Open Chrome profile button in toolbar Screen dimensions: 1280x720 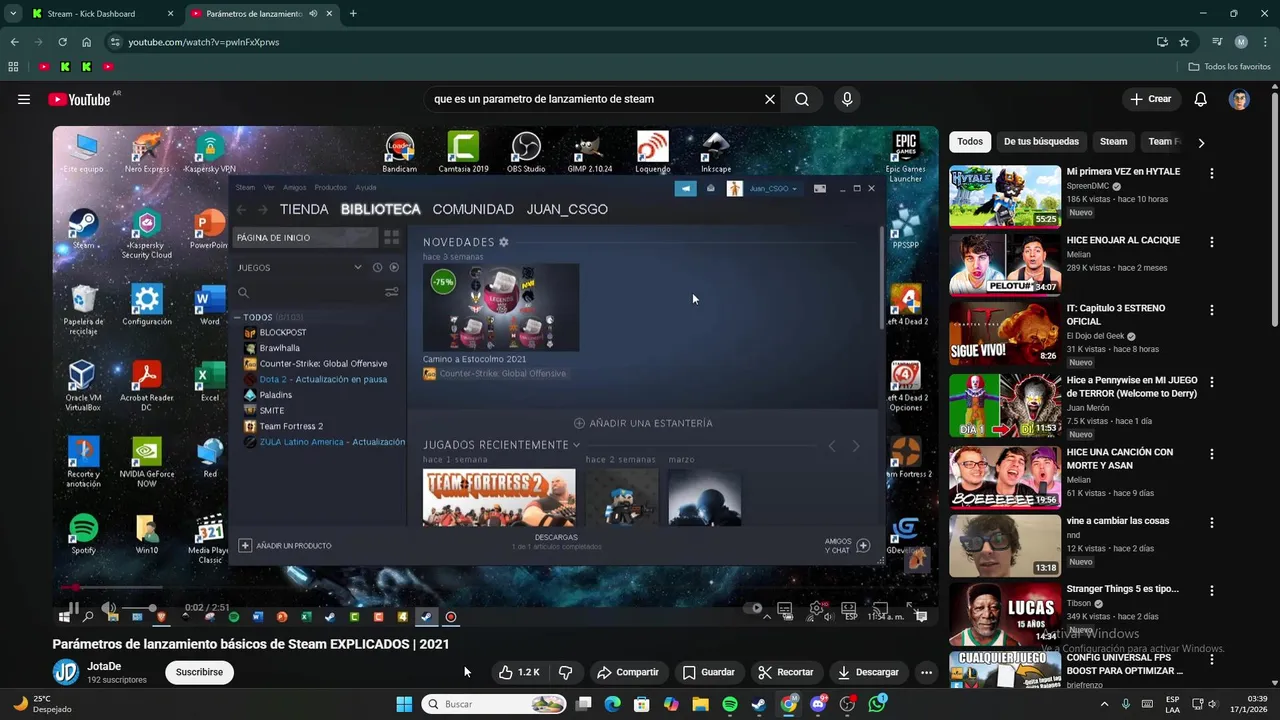[x=1241, y=42]
